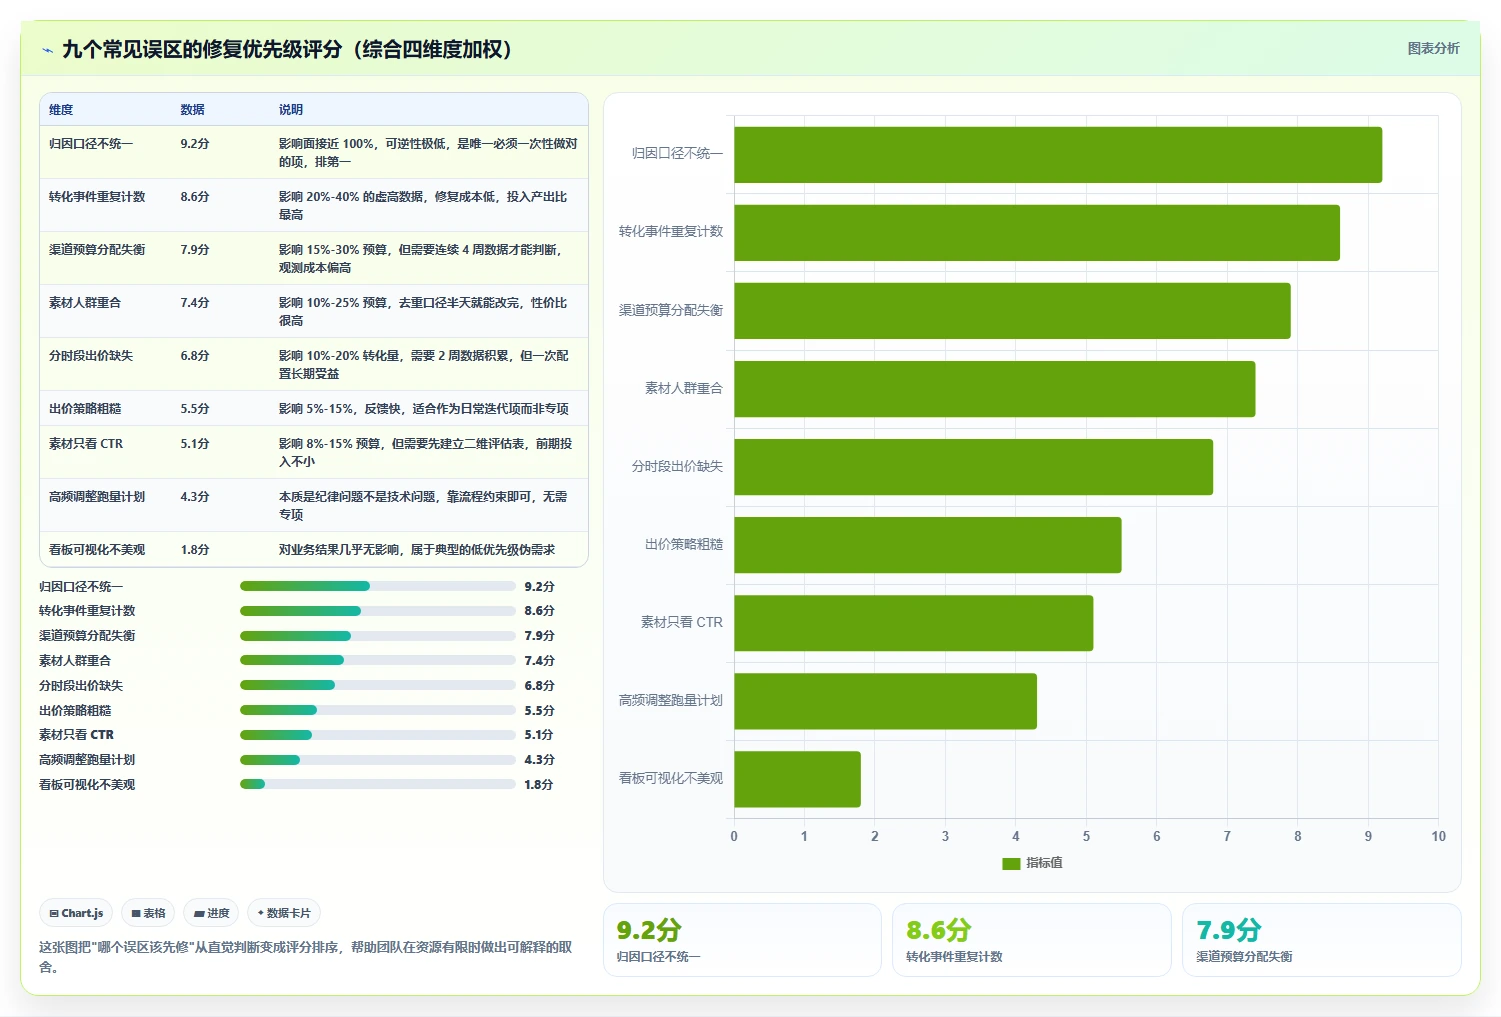This screenshot has width=1501, height=1017.
Task: Click the 素材人群重合 chart bar
Action: click(995, 389)
